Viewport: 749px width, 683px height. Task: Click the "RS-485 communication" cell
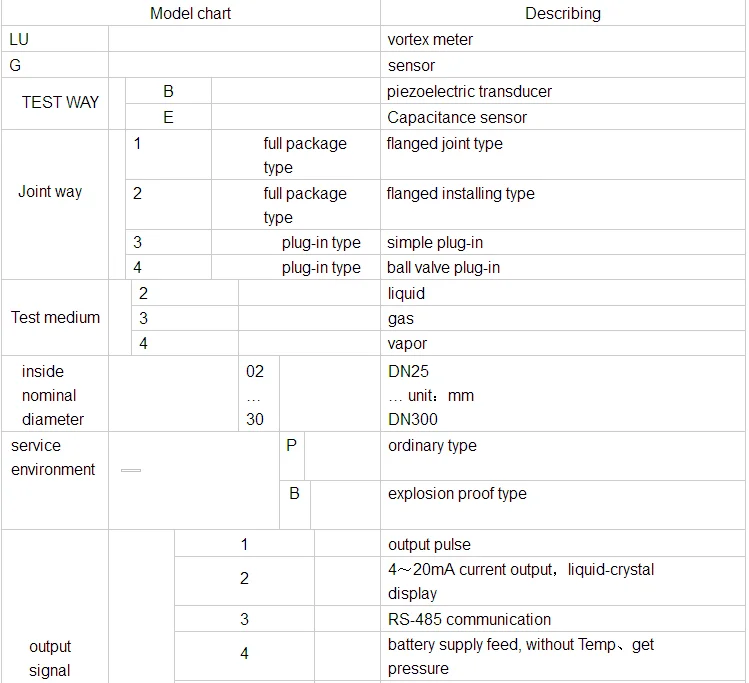tap(469, 620)
